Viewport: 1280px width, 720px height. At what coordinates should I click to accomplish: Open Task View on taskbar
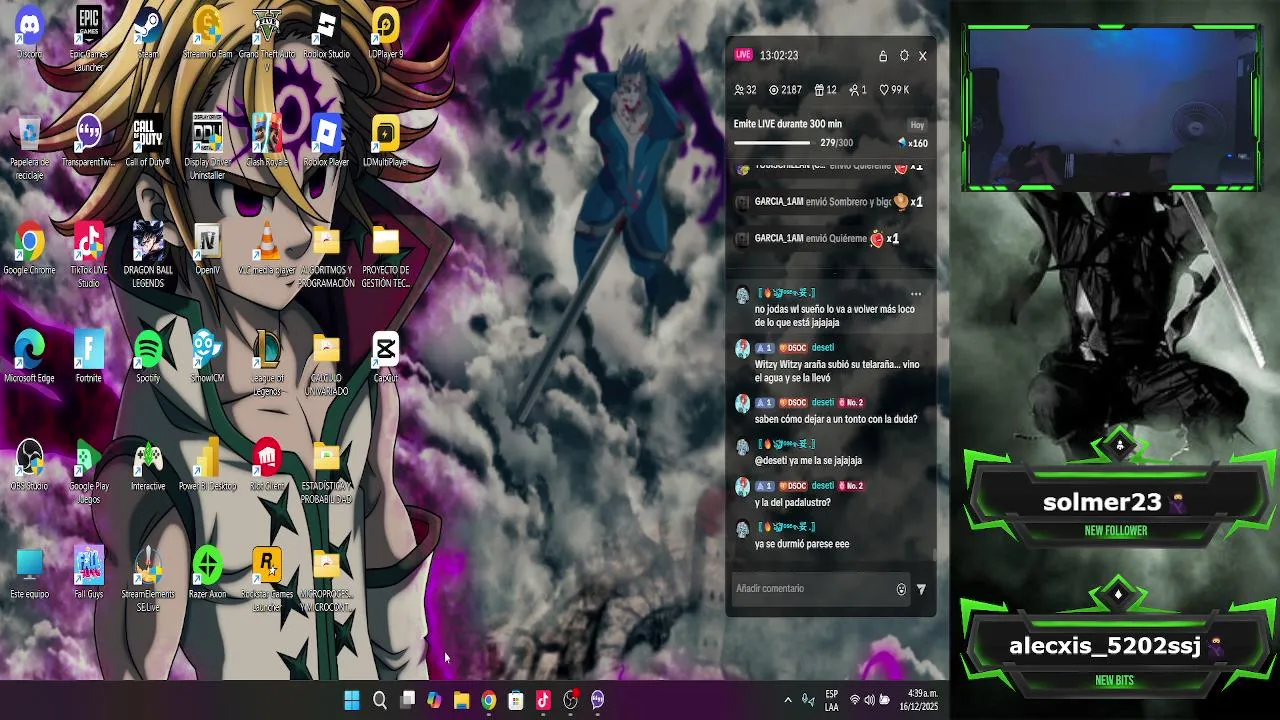point(407,701)
